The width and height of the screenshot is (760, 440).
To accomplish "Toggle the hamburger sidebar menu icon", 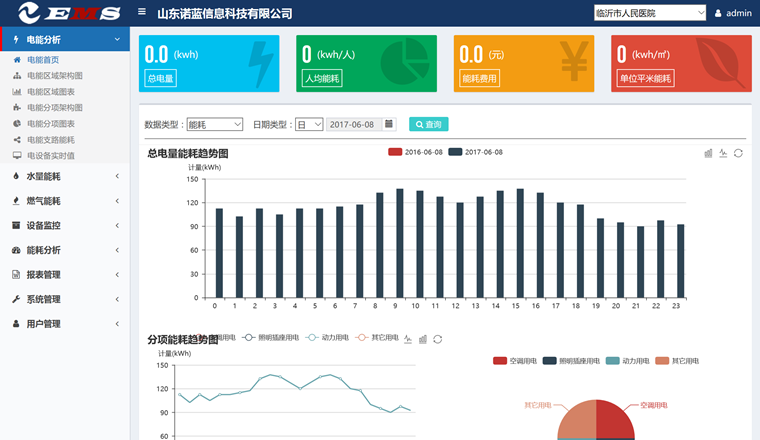I will (142, 12).
